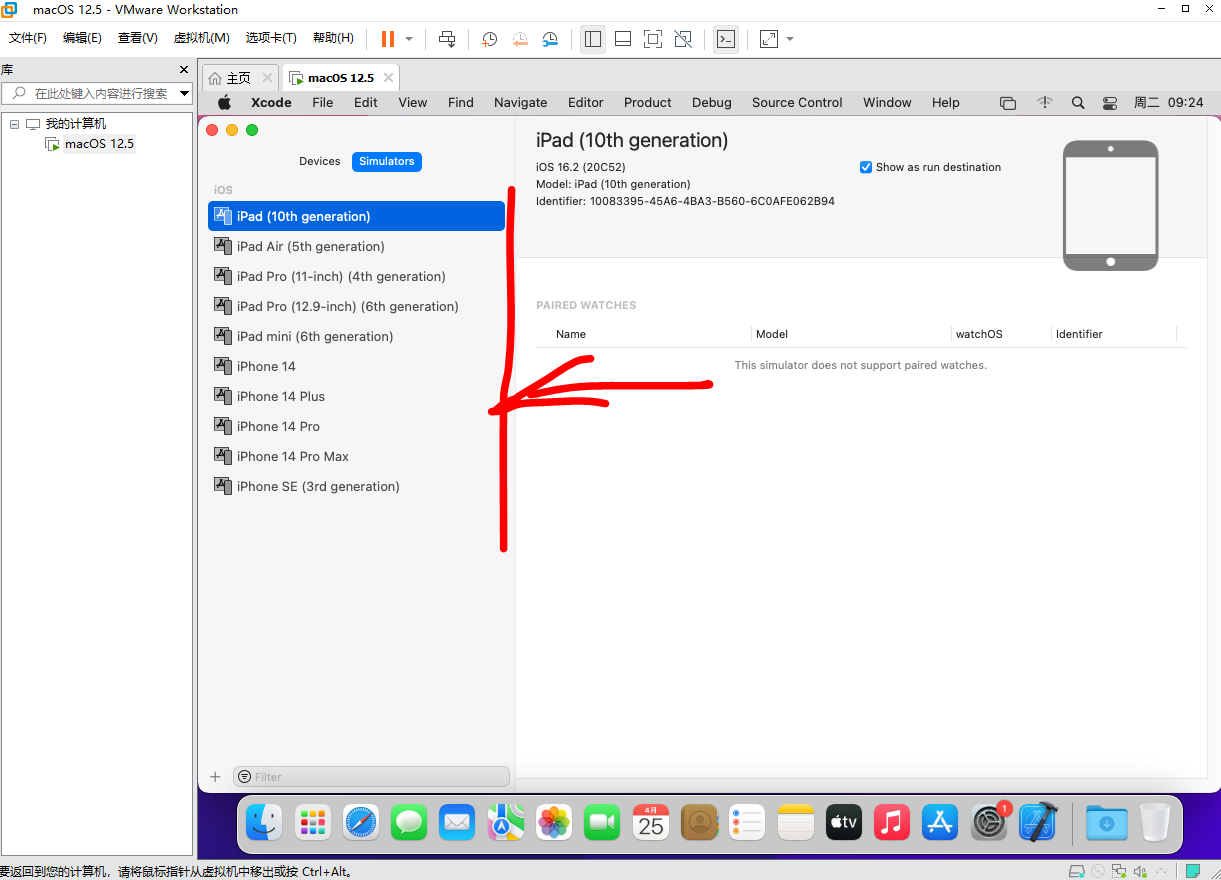The height and width of the screenshot is (880, 1221).
Task: Click the VMware take snapshot icon
Action: (490, 39)
